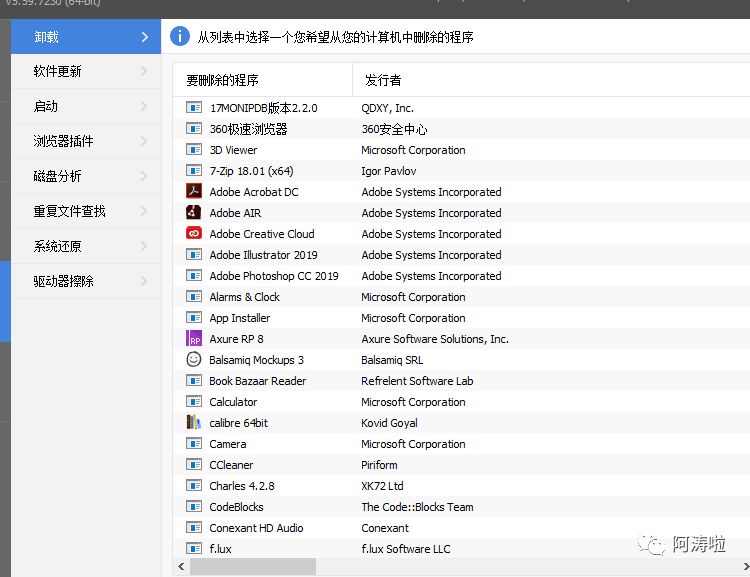Click the CodeBlocks row icon
750x577 pixels.
tap(194, 507)
